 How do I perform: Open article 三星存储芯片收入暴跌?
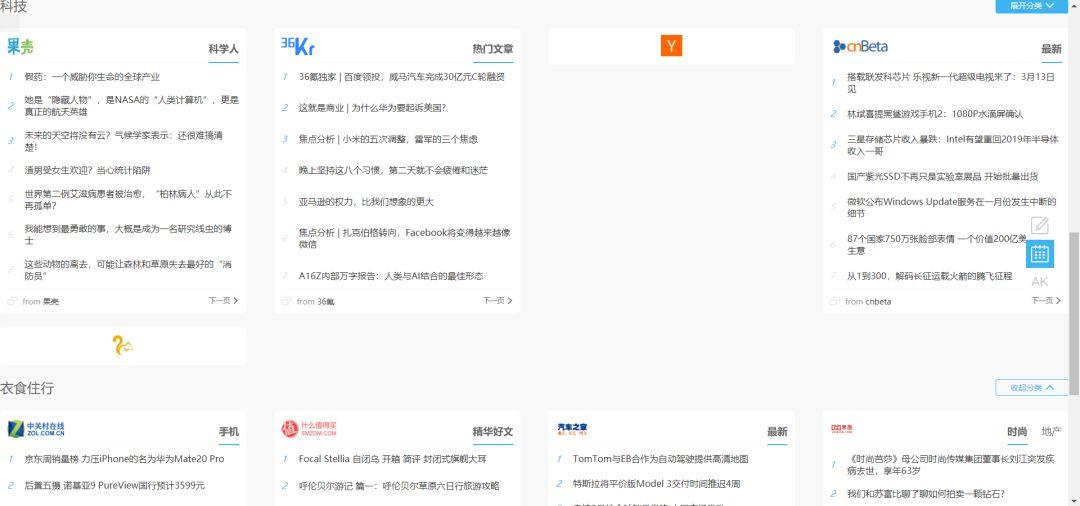(x=952, y=145)
